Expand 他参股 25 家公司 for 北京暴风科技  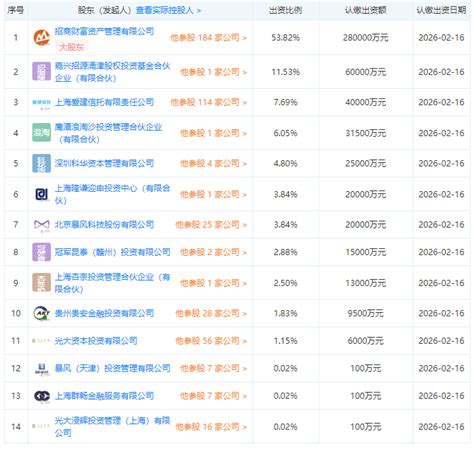[x=211, y=225]
